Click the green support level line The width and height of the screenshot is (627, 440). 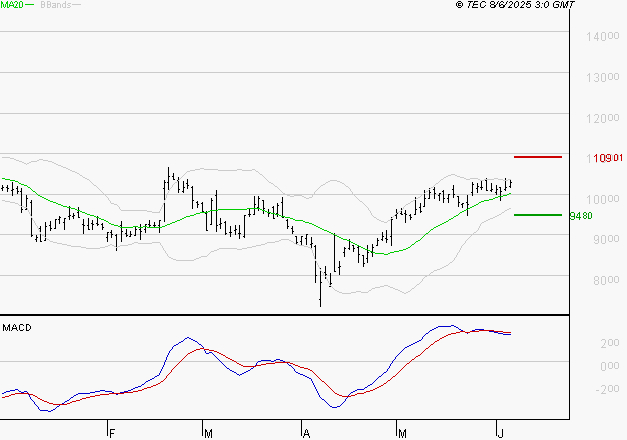pyautogui.click(x=538, y=215)
